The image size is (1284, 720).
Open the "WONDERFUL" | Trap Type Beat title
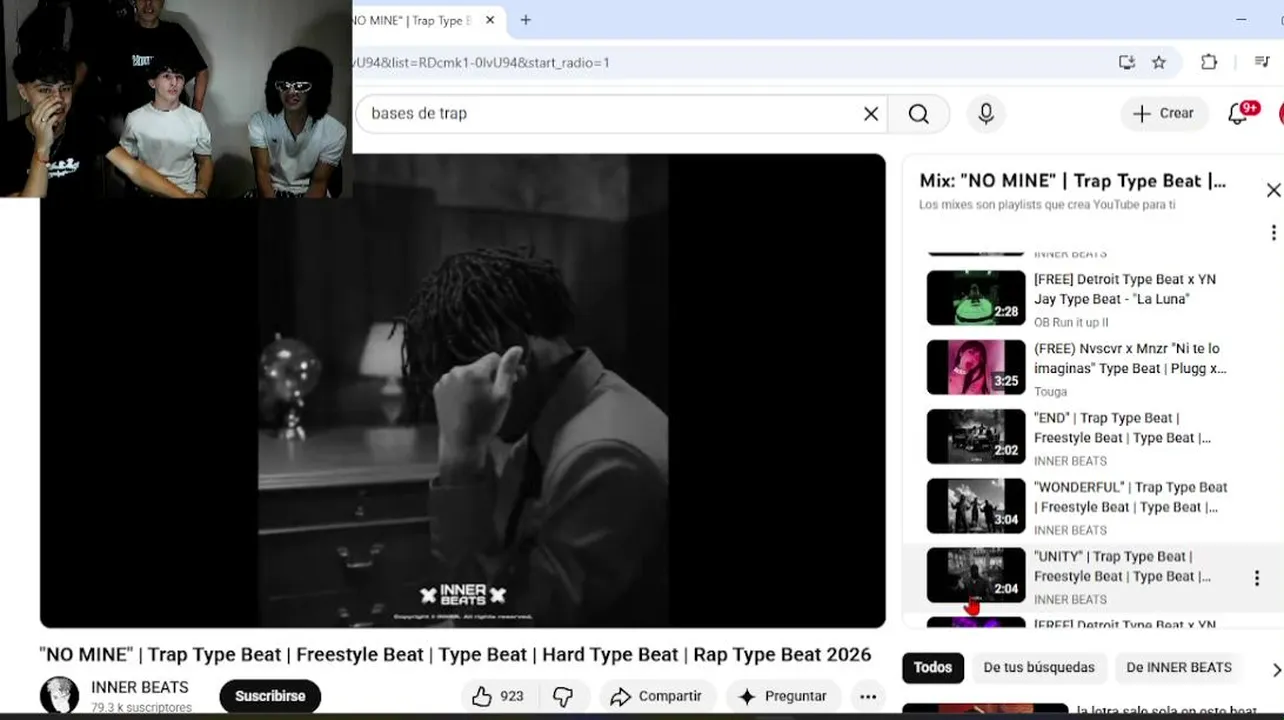coord(1130,497)
